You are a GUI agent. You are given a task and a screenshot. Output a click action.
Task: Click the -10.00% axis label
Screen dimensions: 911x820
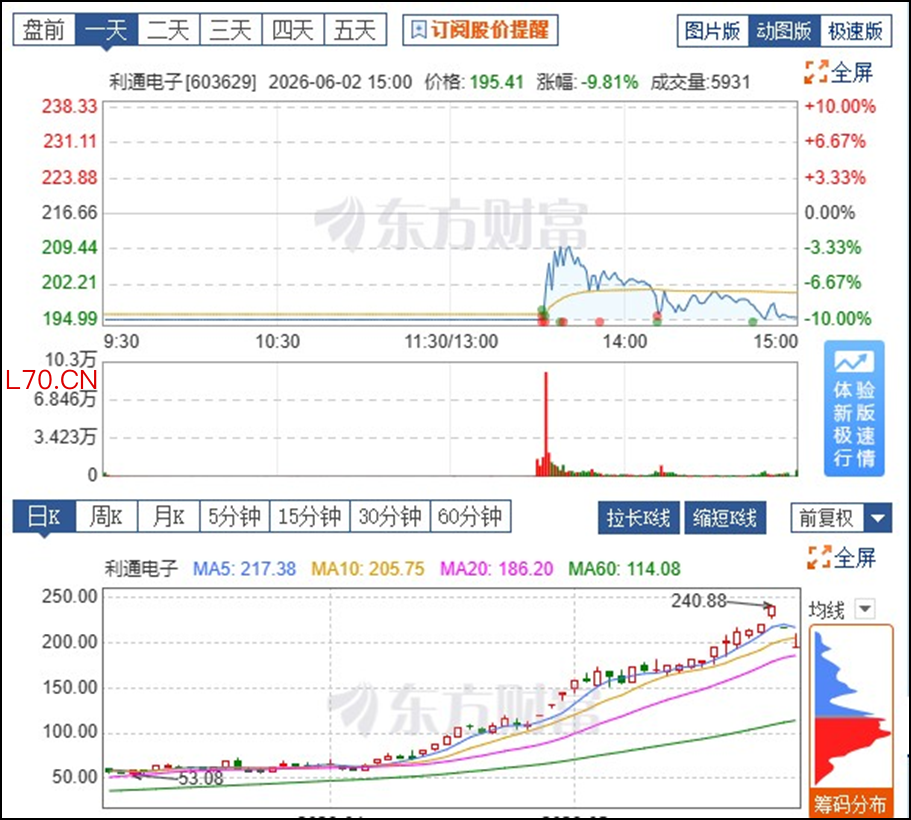pyautogui.click(x=838, y=318)
